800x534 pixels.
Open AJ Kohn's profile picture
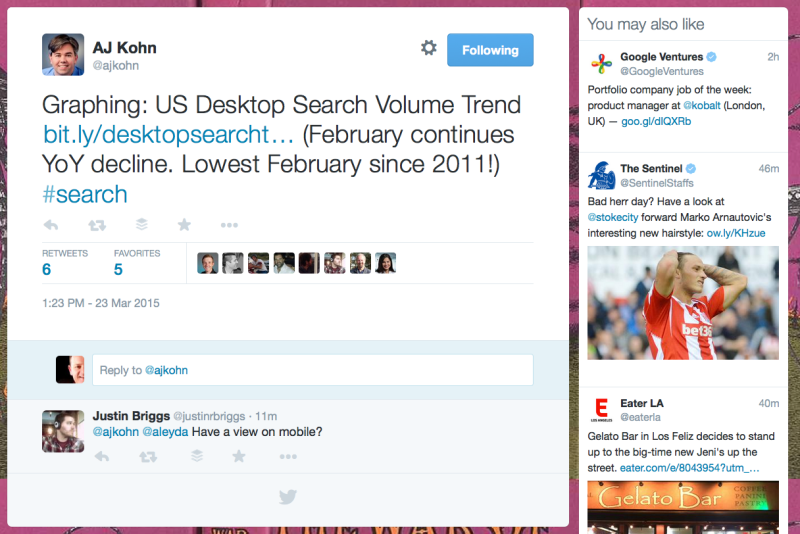63,55
